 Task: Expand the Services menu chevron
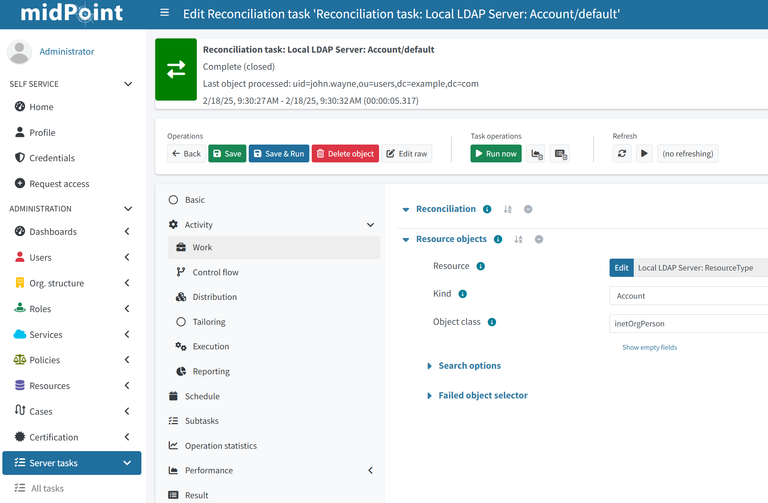(x=127, y=334)
